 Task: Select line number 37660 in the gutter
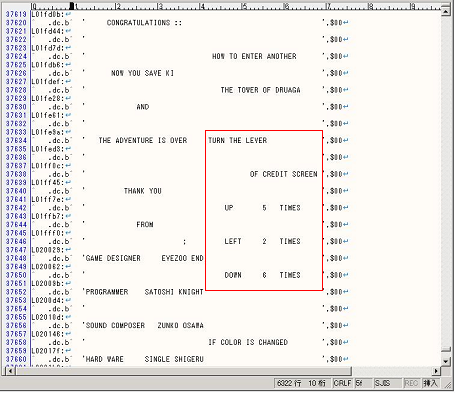(16, 359)
